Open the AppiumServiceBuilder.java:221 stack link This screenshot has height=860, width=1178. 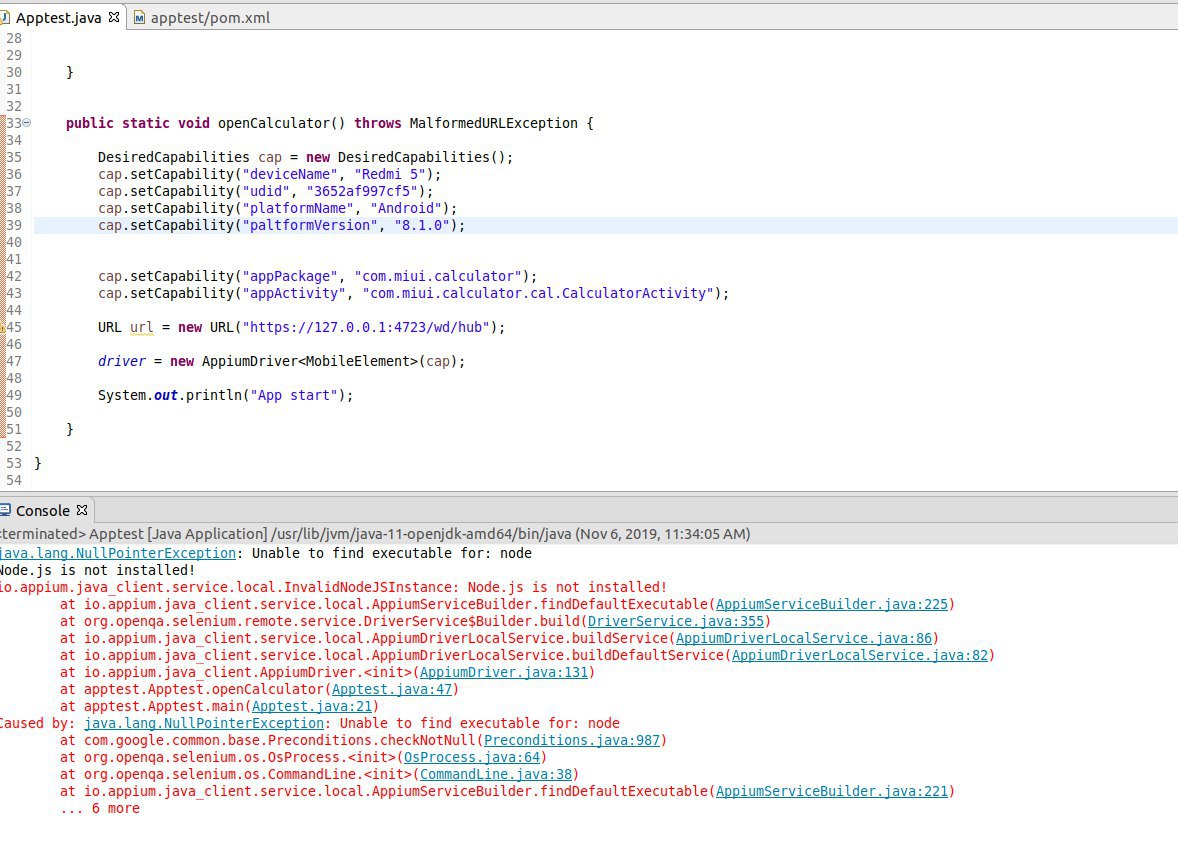(x=832, y=792)
